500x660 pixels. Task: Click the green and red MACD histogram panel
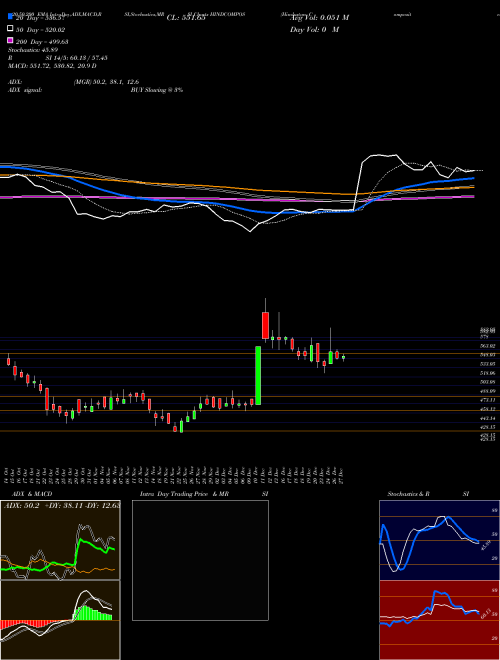click(x=60, y=620)
